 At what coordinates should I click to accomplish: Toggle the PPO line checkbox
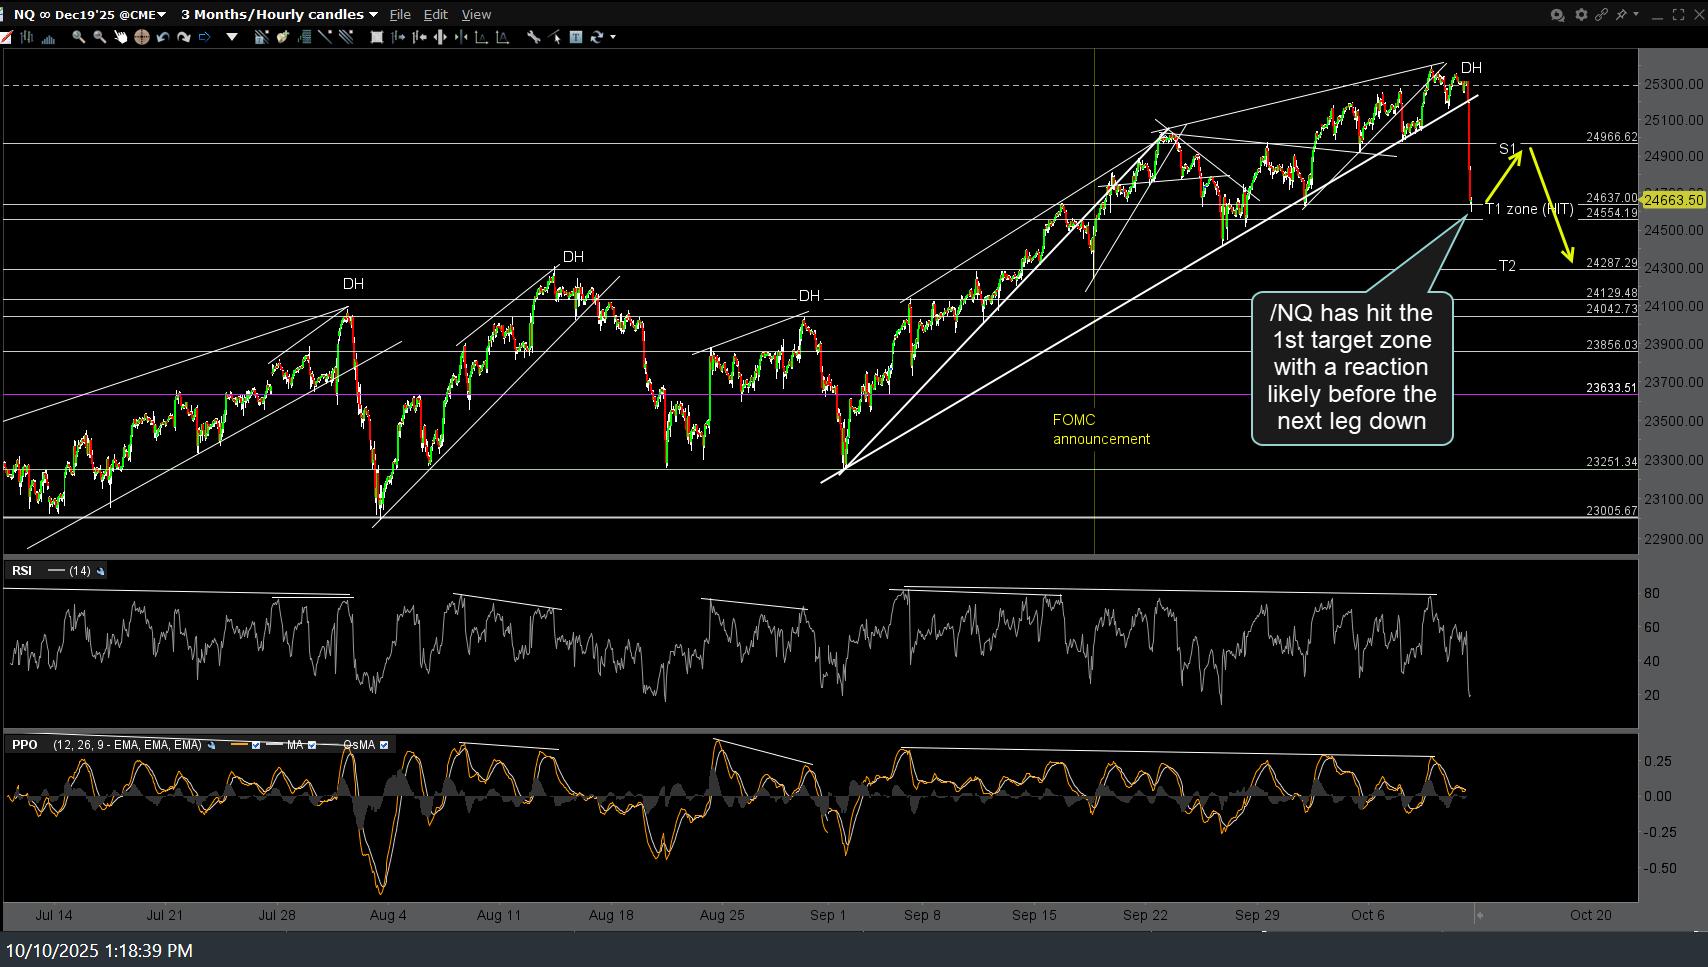256,745
